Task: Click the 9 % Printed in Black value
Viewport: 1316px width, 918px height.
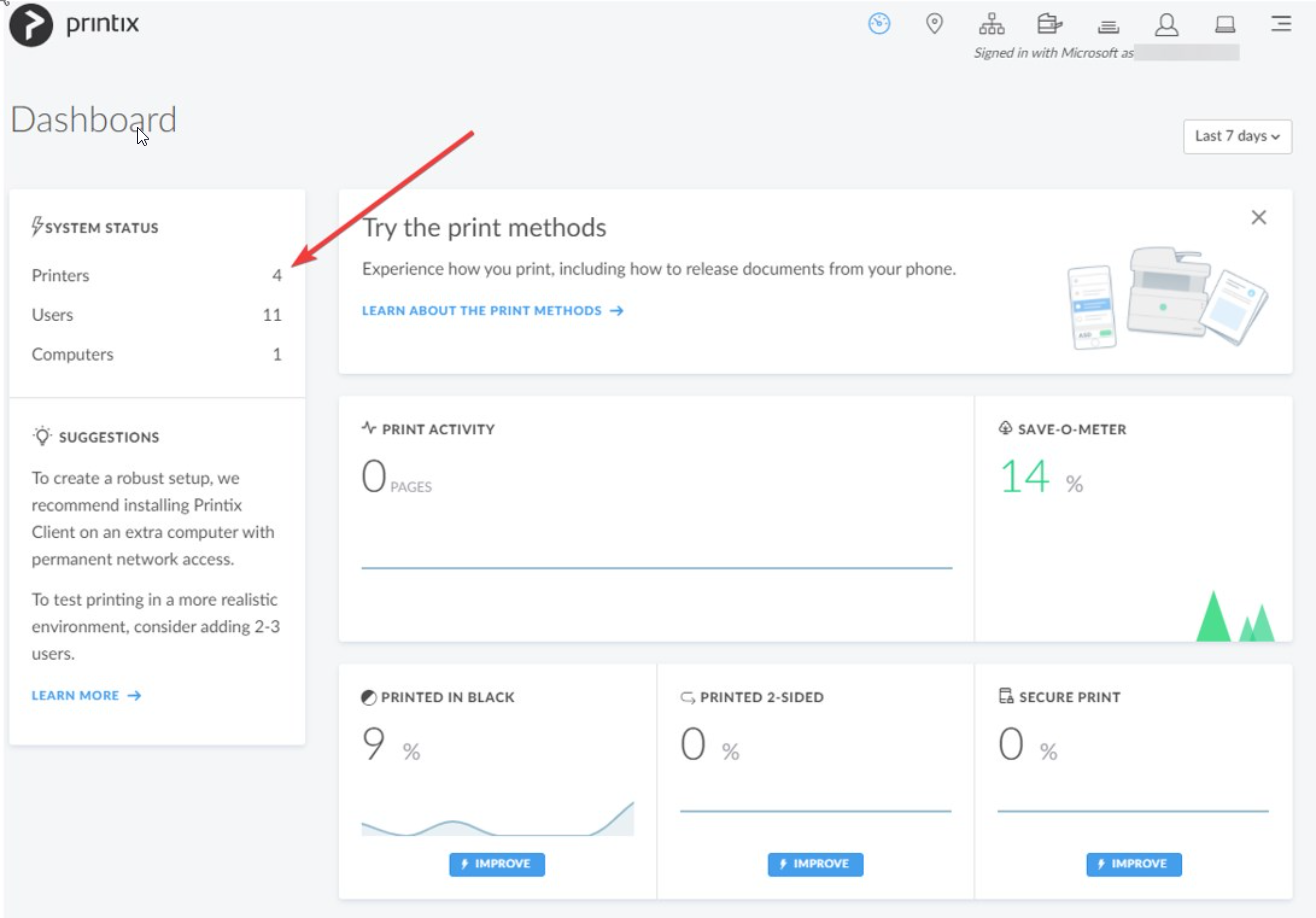Action: (x=391, y=746)
